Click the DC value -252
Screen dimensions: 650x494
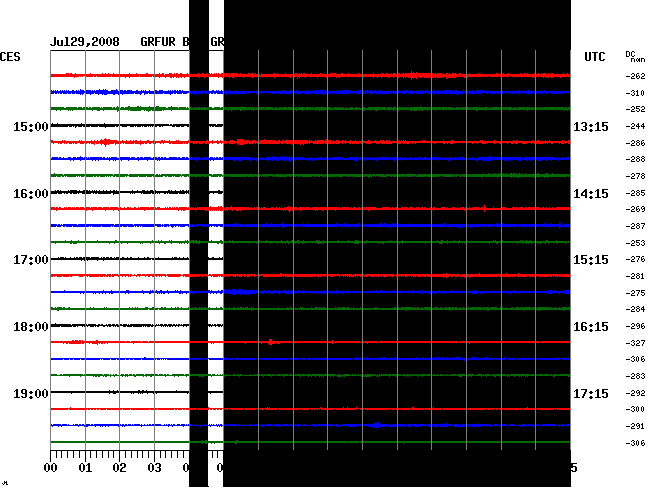pos(635,109)
